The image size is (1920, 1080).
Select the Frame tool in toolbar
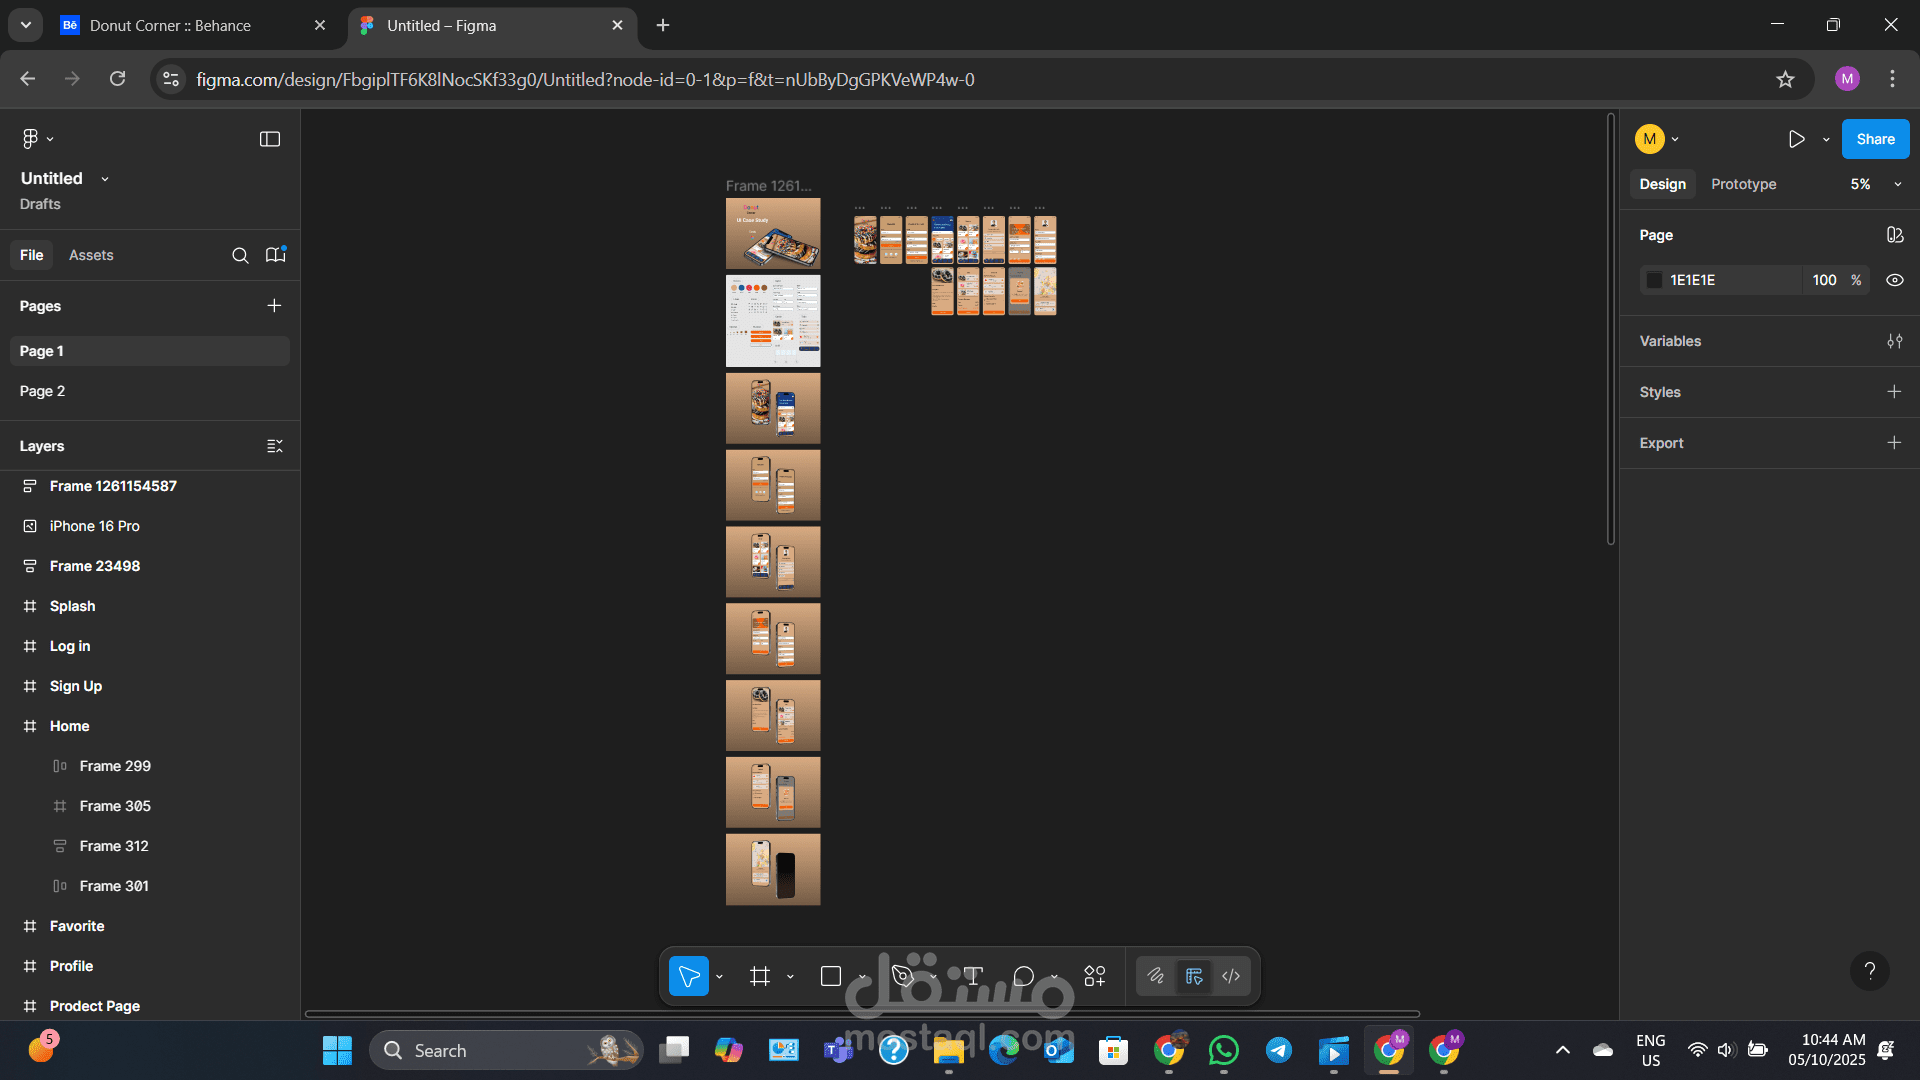click(760, 976)
